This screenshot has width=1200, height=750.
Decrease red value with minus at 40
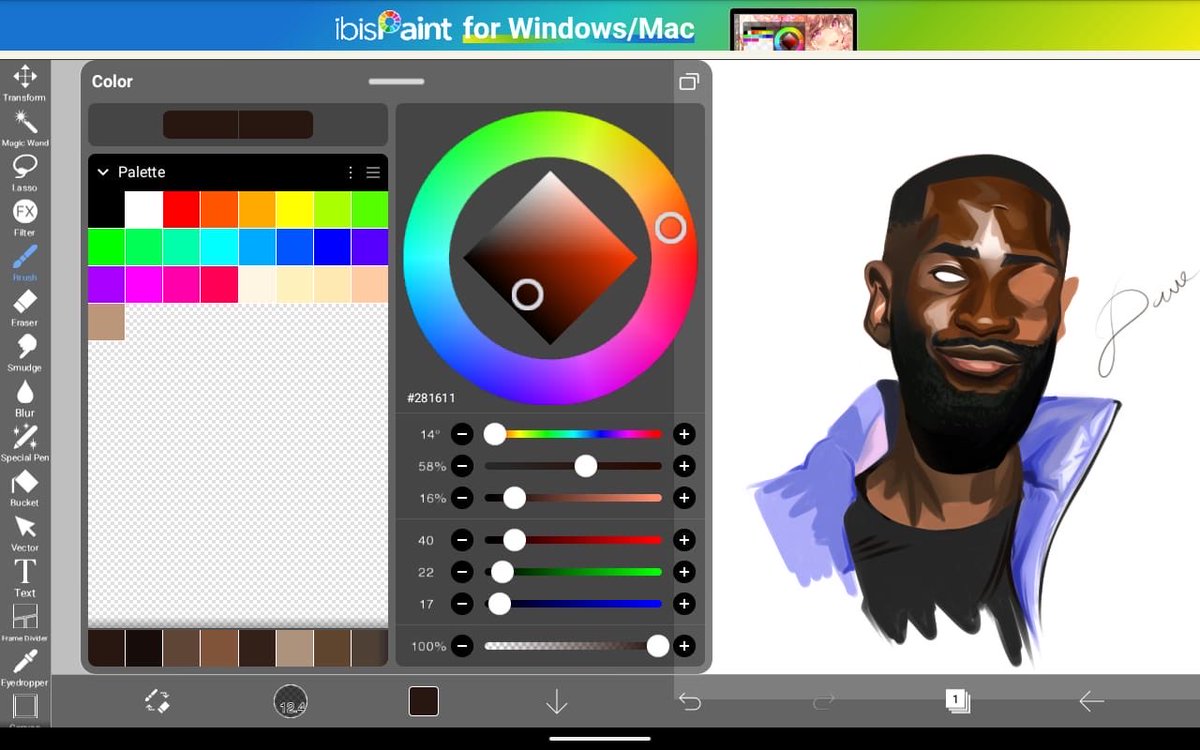(x=461, y=540)
